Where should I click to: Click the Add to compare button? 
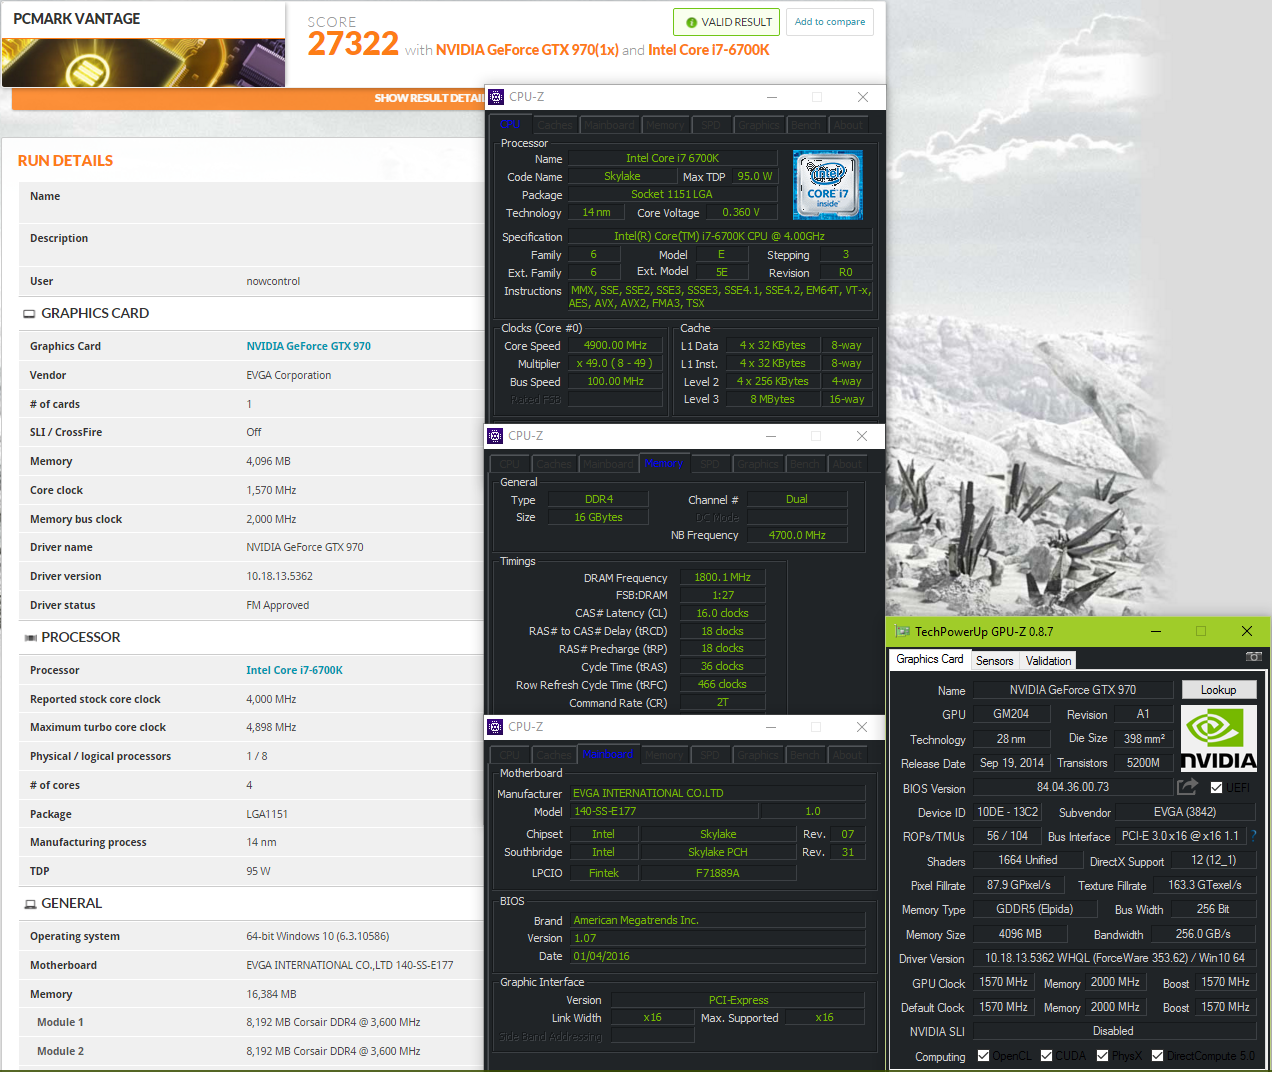[x=830, y=22]
